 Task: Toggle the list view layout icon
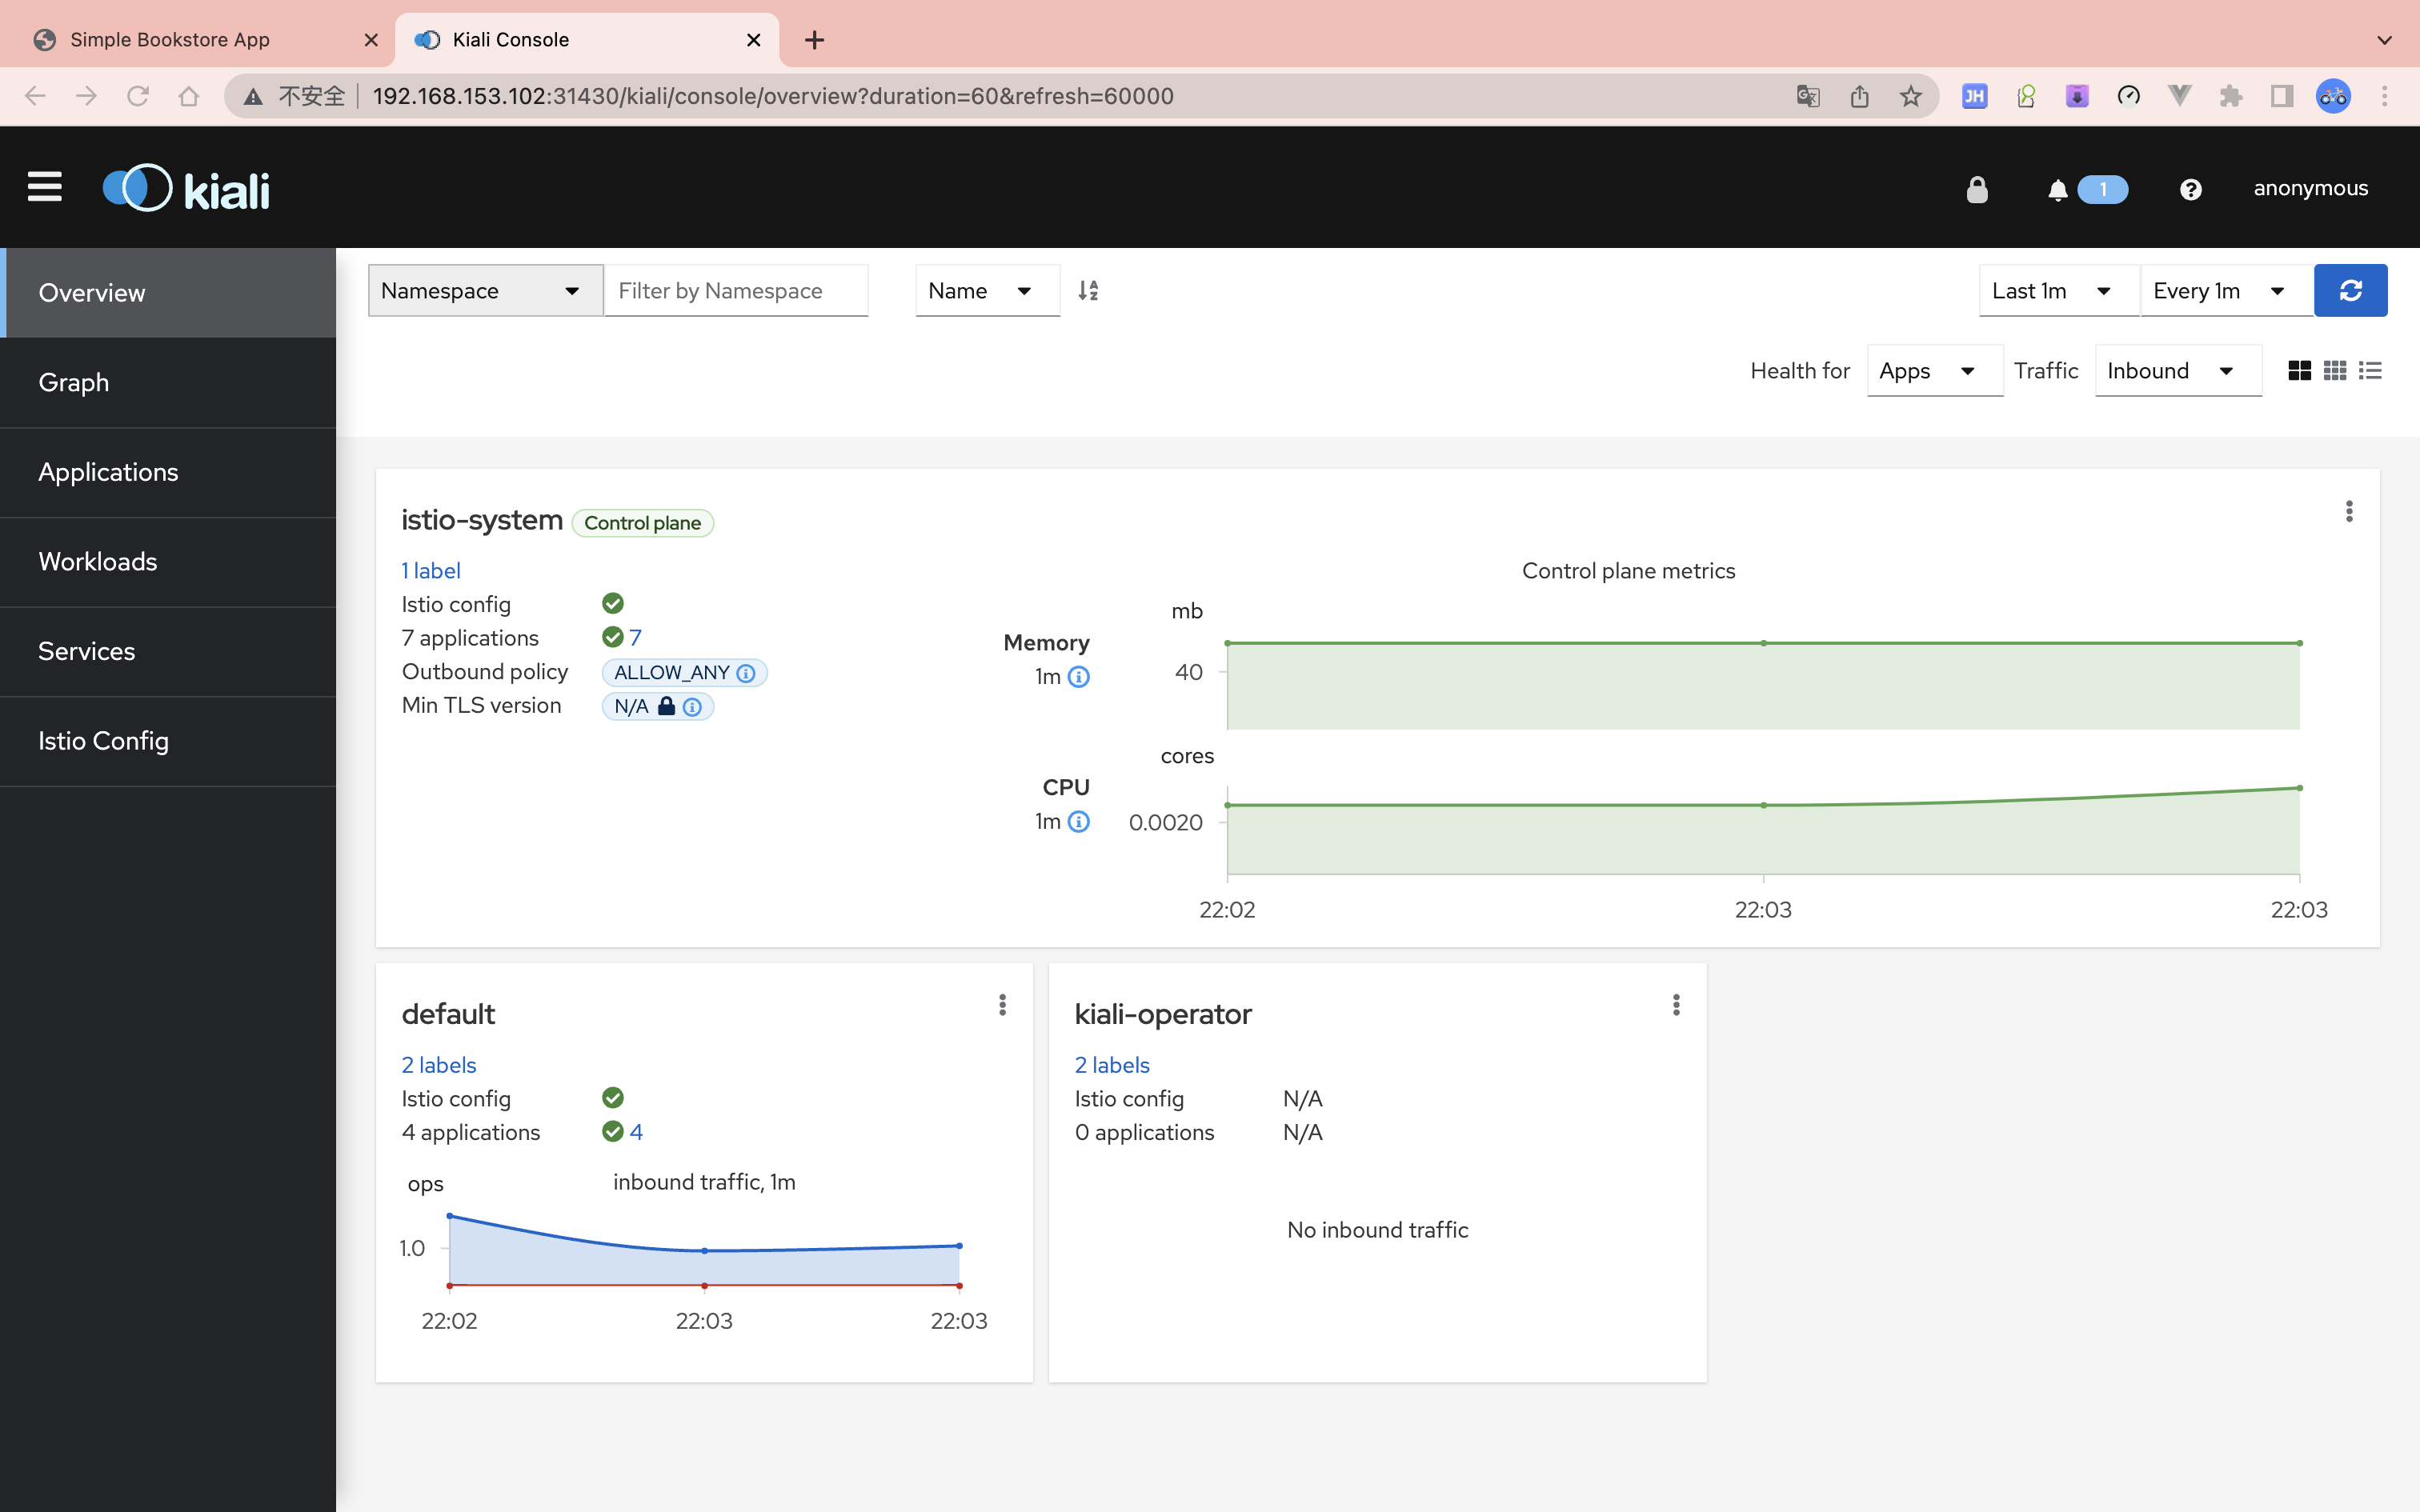(2371, 370)
